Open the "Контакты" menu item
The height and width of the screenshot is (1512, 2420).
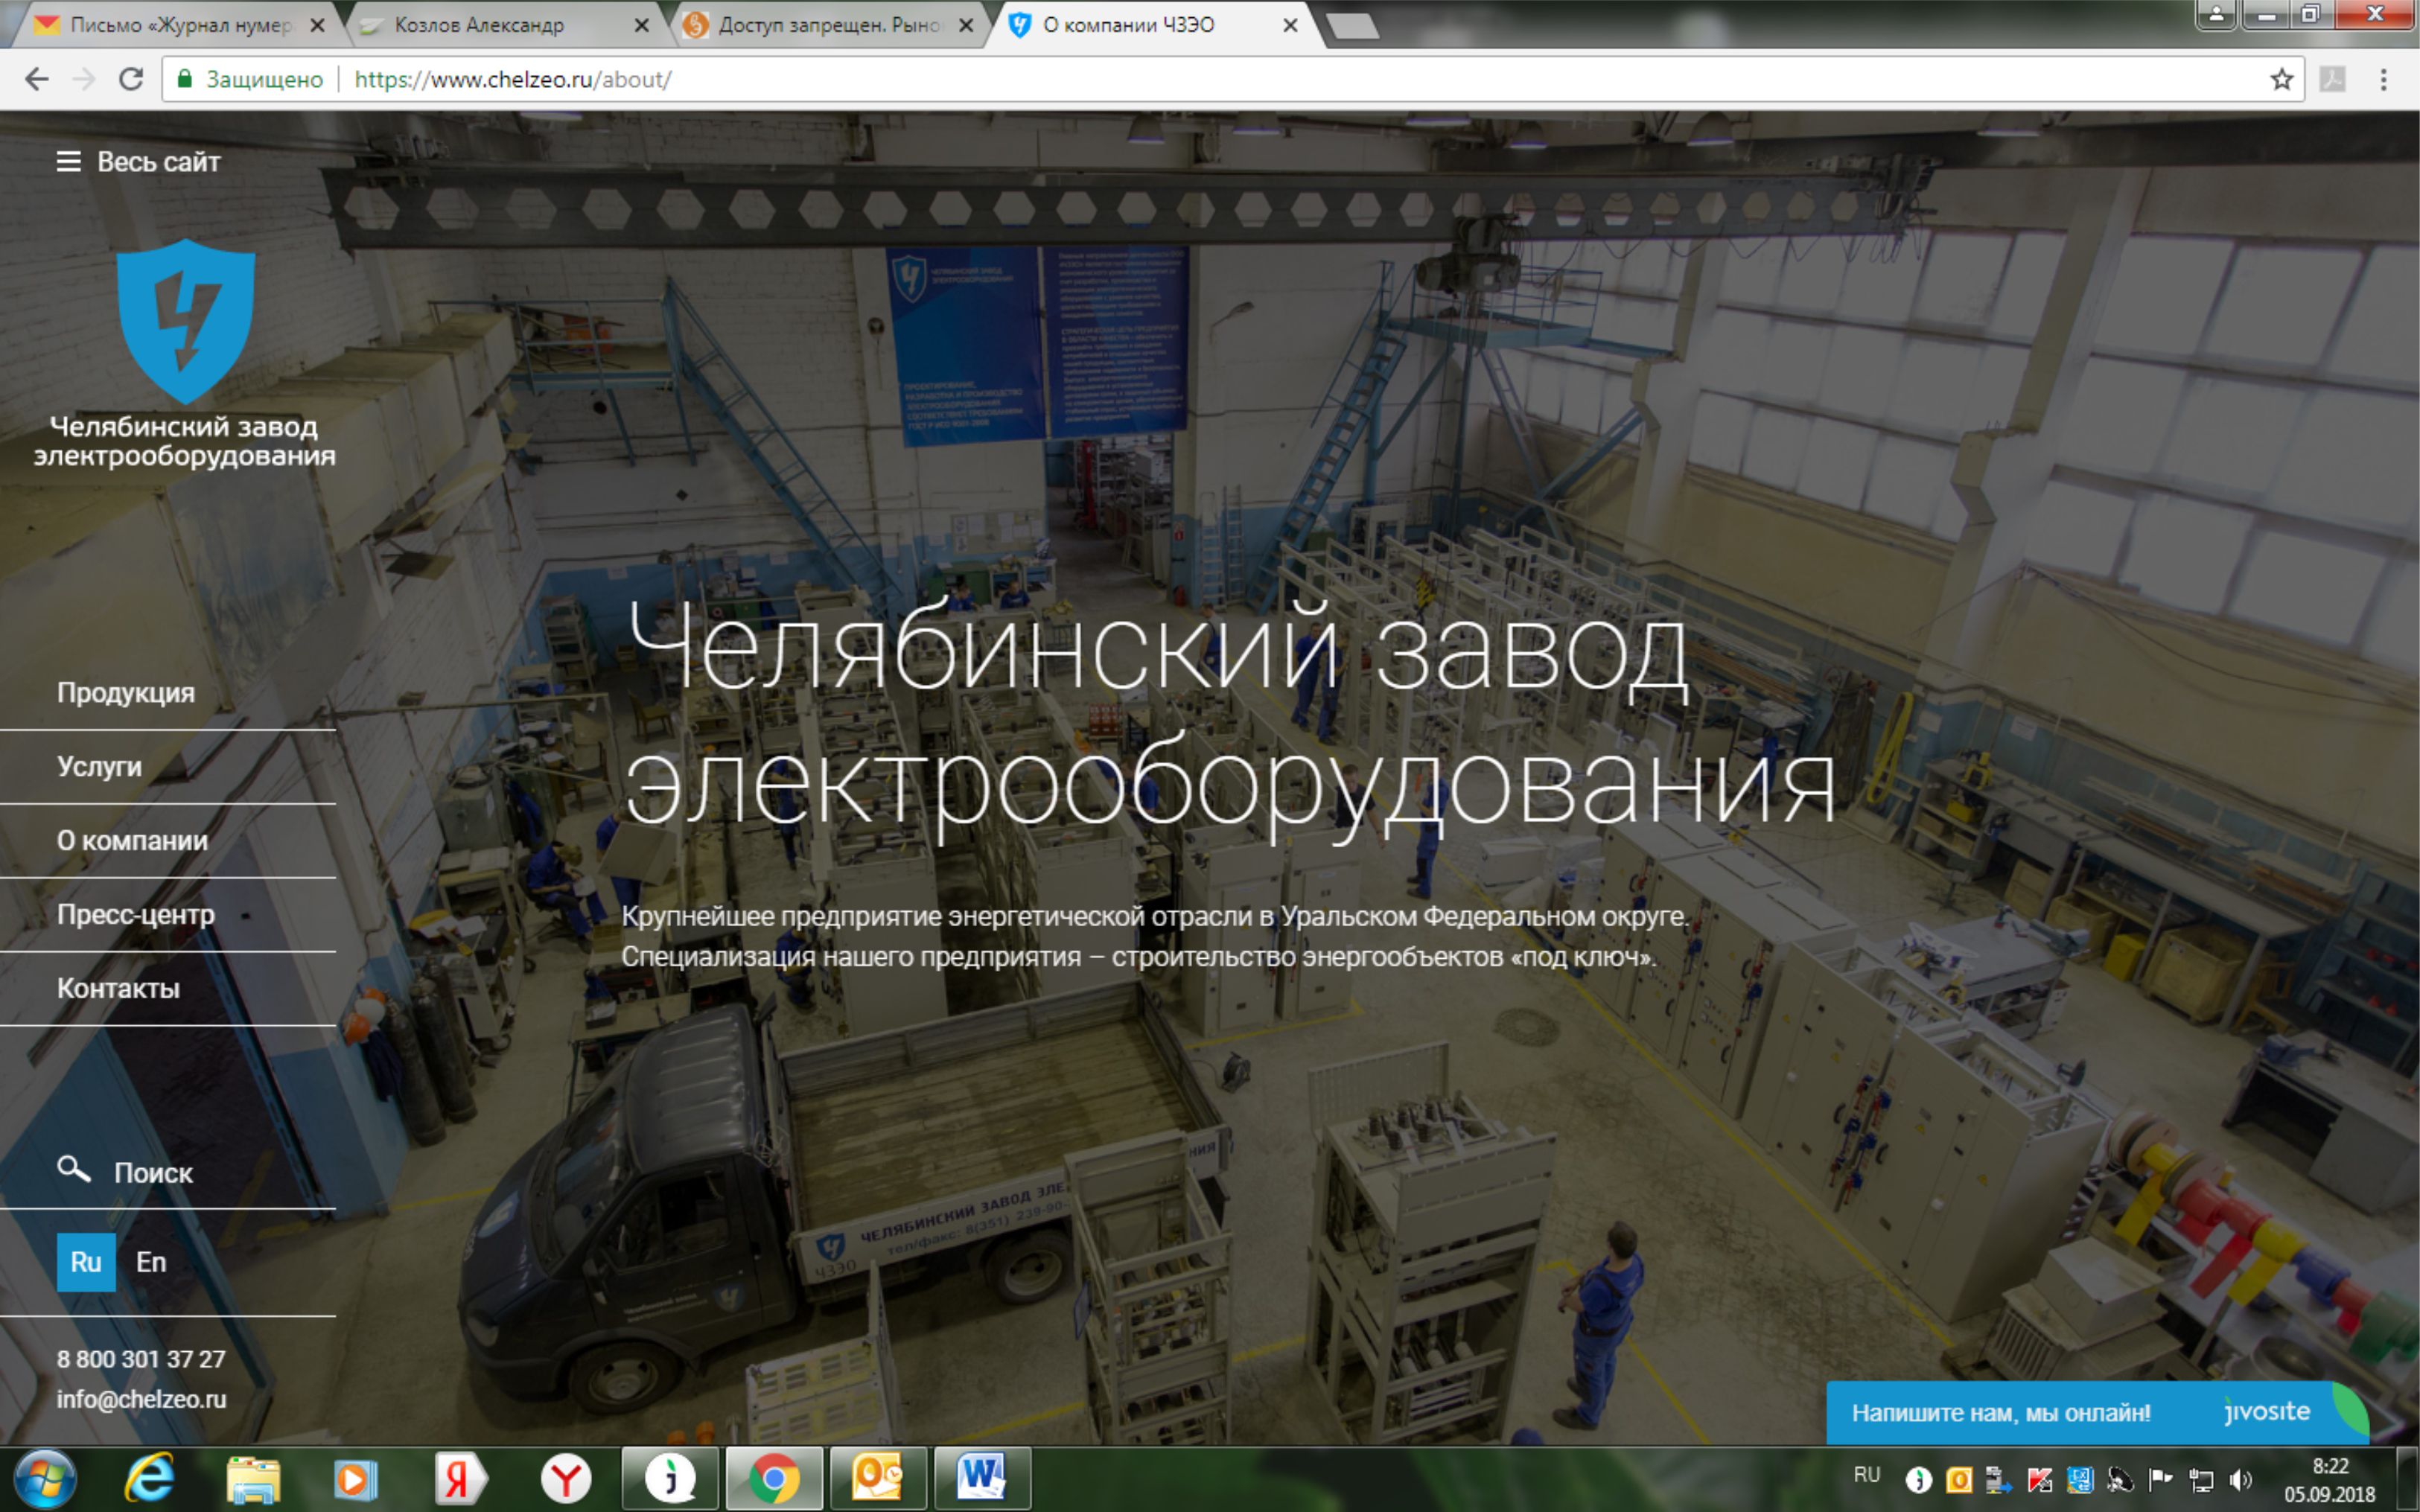pos(118,988)
